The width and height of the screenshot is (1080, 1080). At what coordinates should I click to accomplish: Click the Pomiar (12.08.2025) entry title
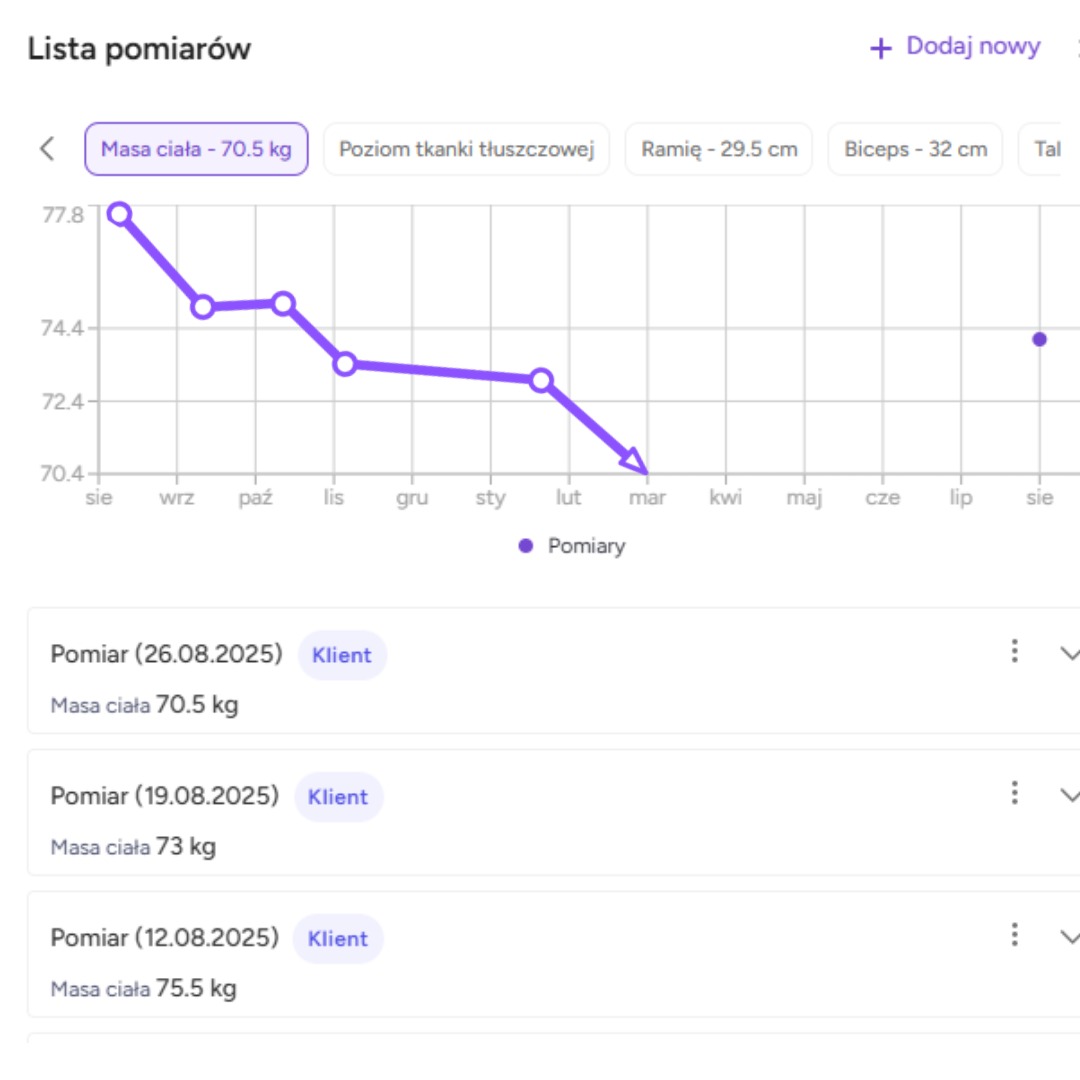click(165, 938)
